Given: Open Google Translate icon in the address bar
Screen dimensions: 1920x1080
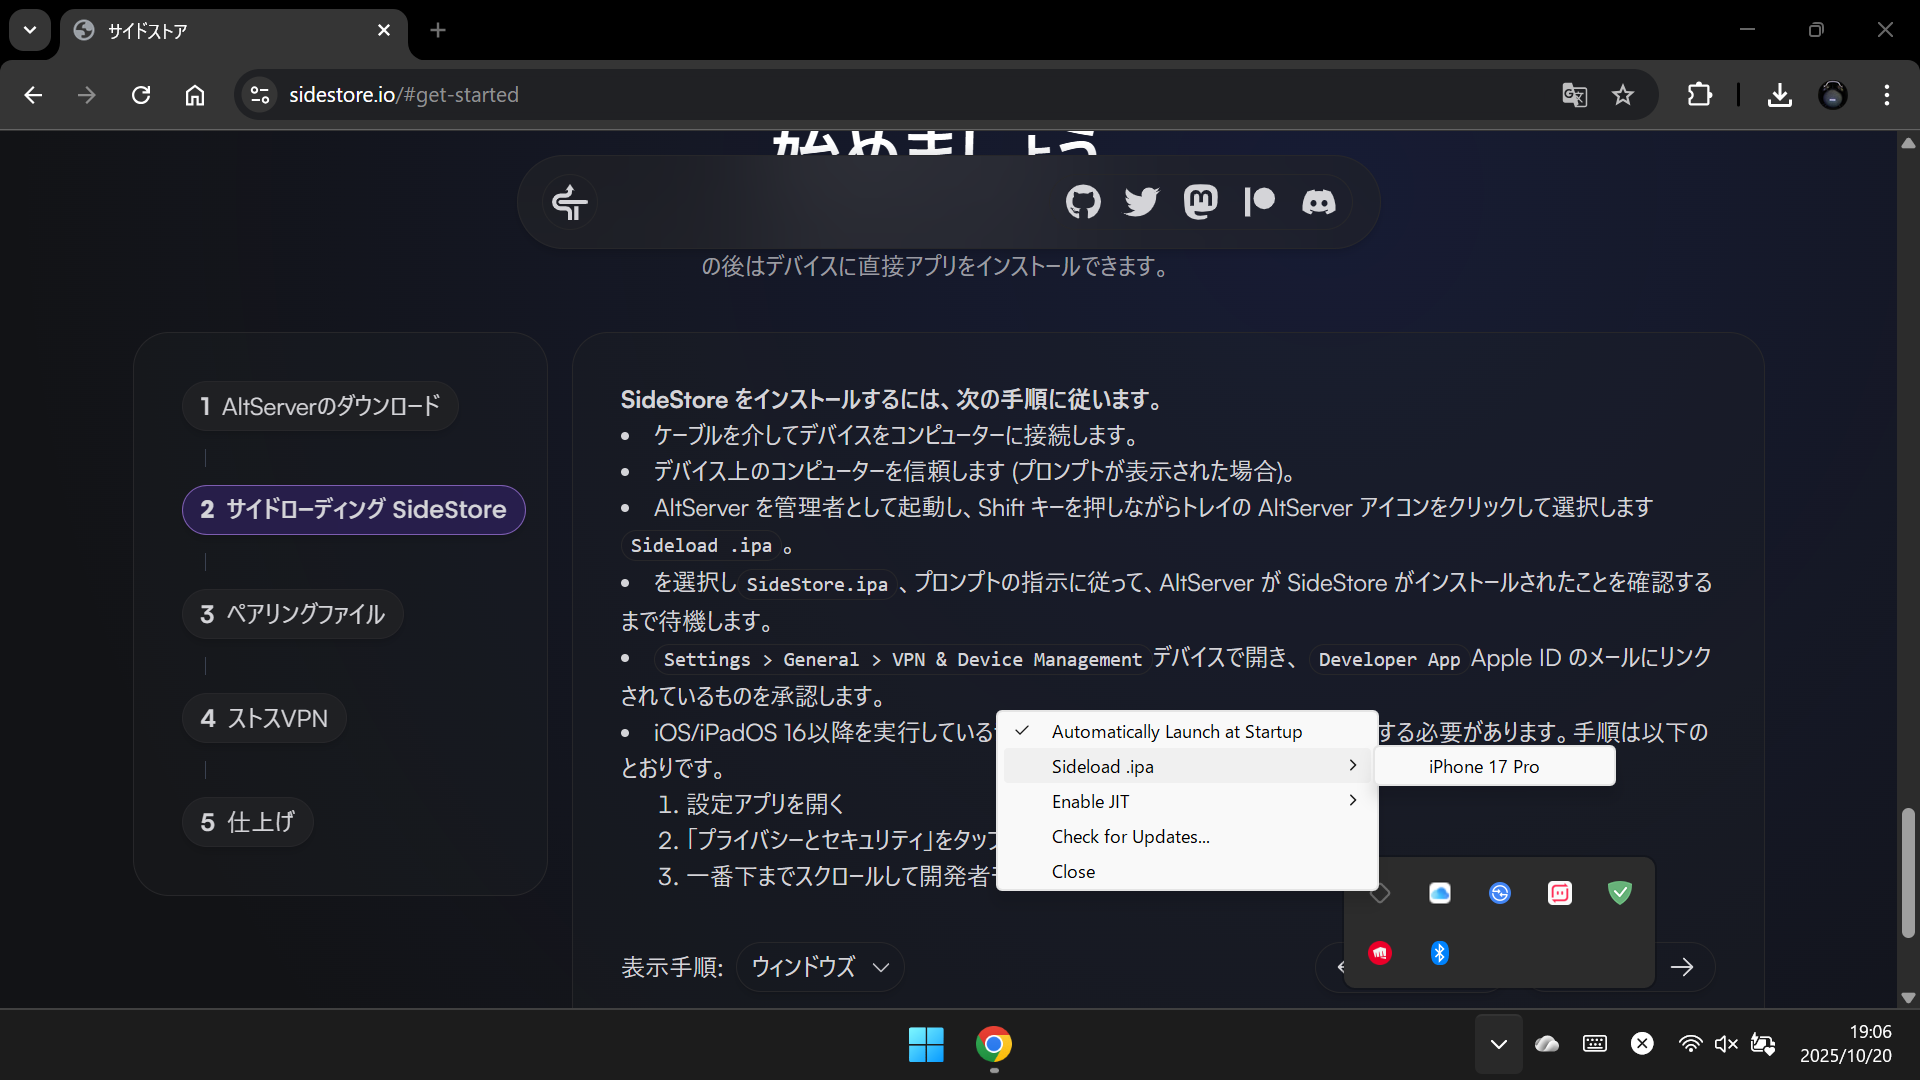Looking at the screenshot, I should 1575,95.
